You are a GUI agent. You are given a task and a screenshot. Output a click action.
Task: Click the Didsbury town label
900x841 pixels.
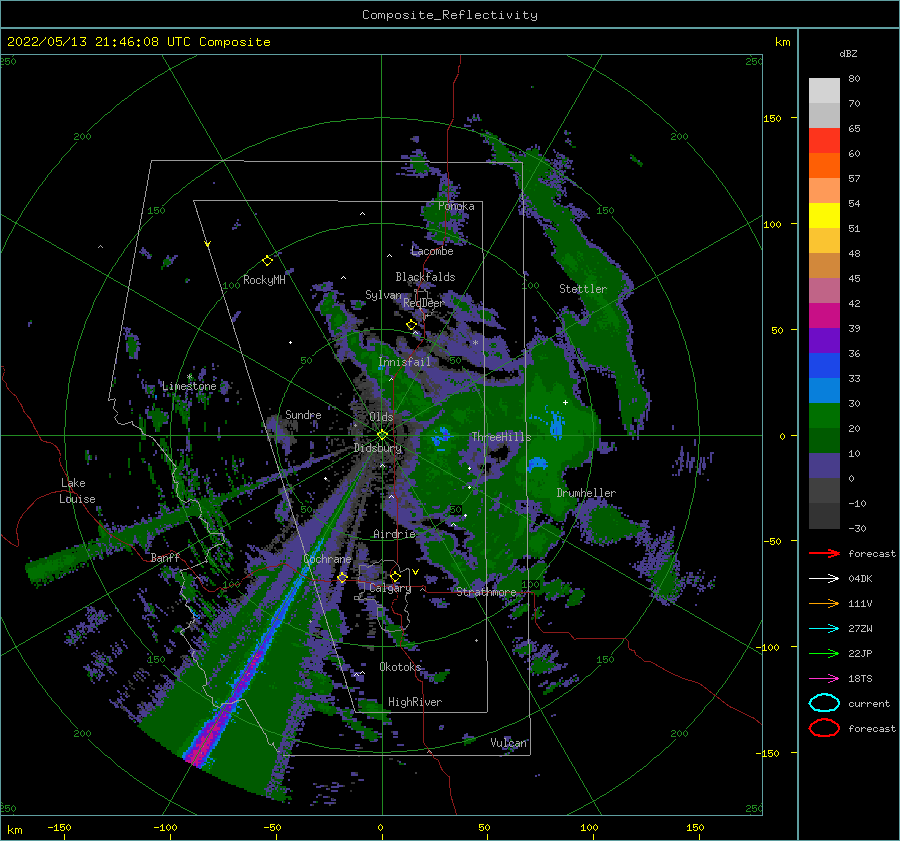(x=378, y=448)
